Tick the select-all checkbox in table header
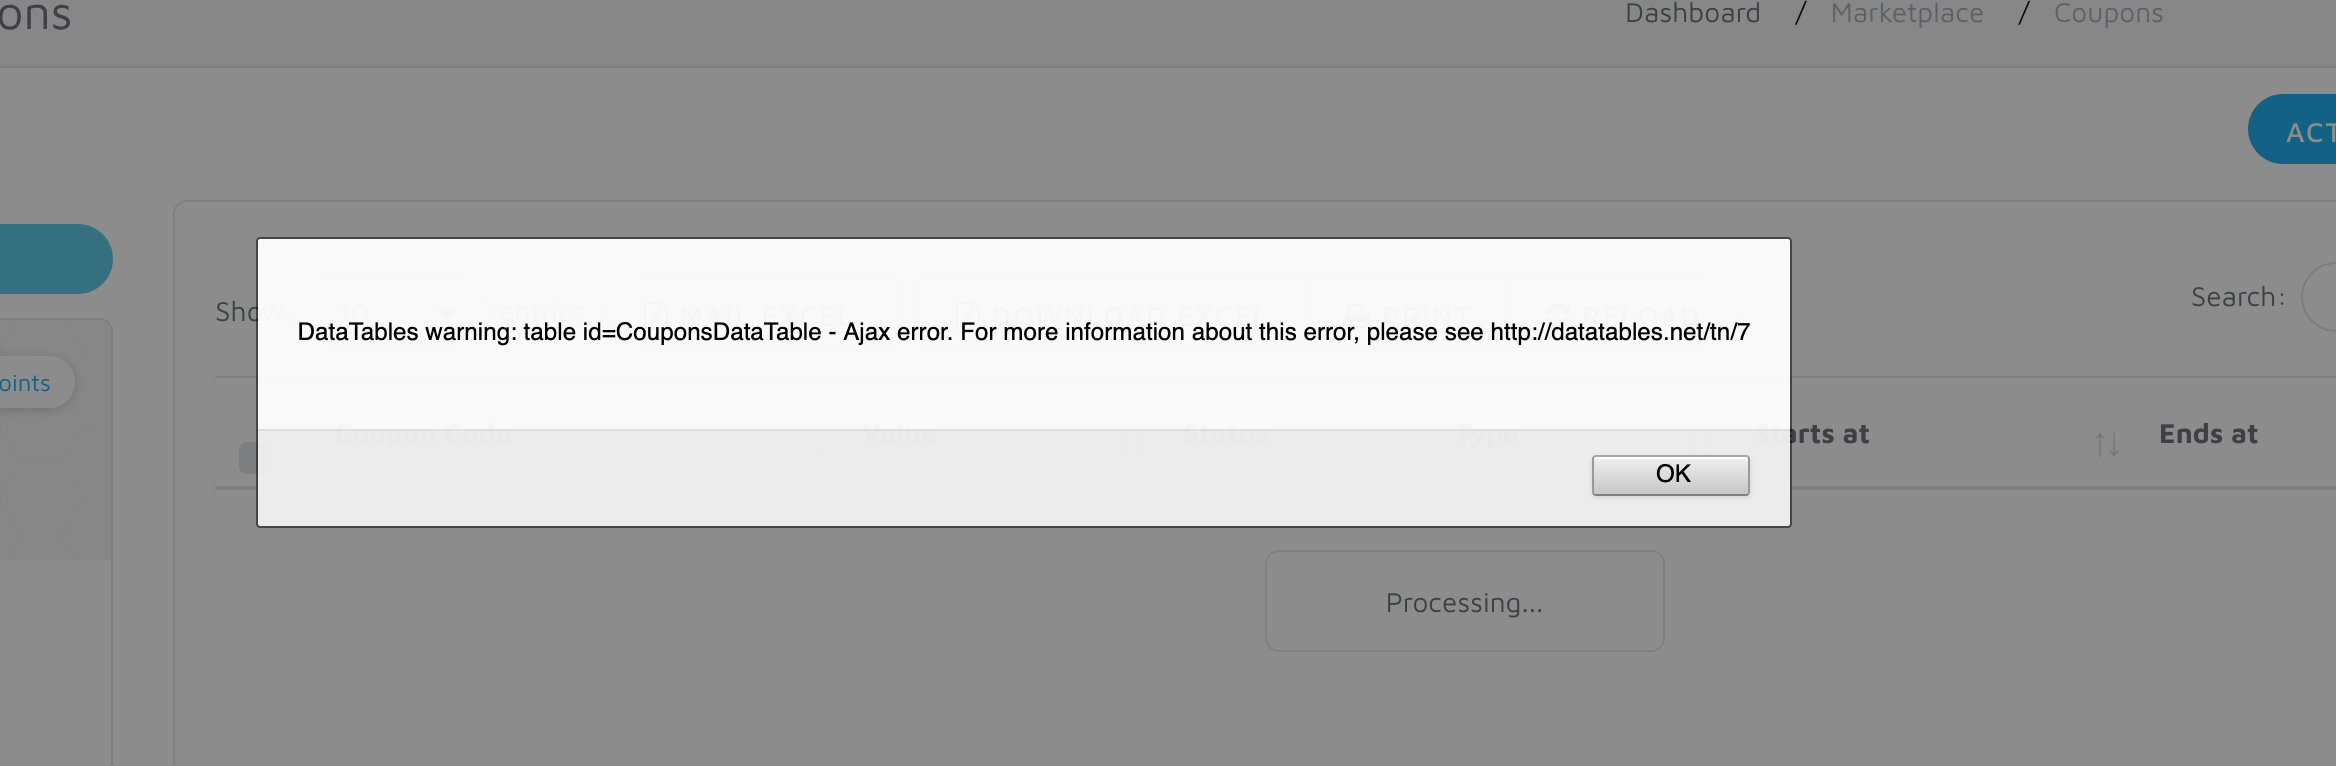This screenshot has width=2336, height=766. (x=248, y=457)
